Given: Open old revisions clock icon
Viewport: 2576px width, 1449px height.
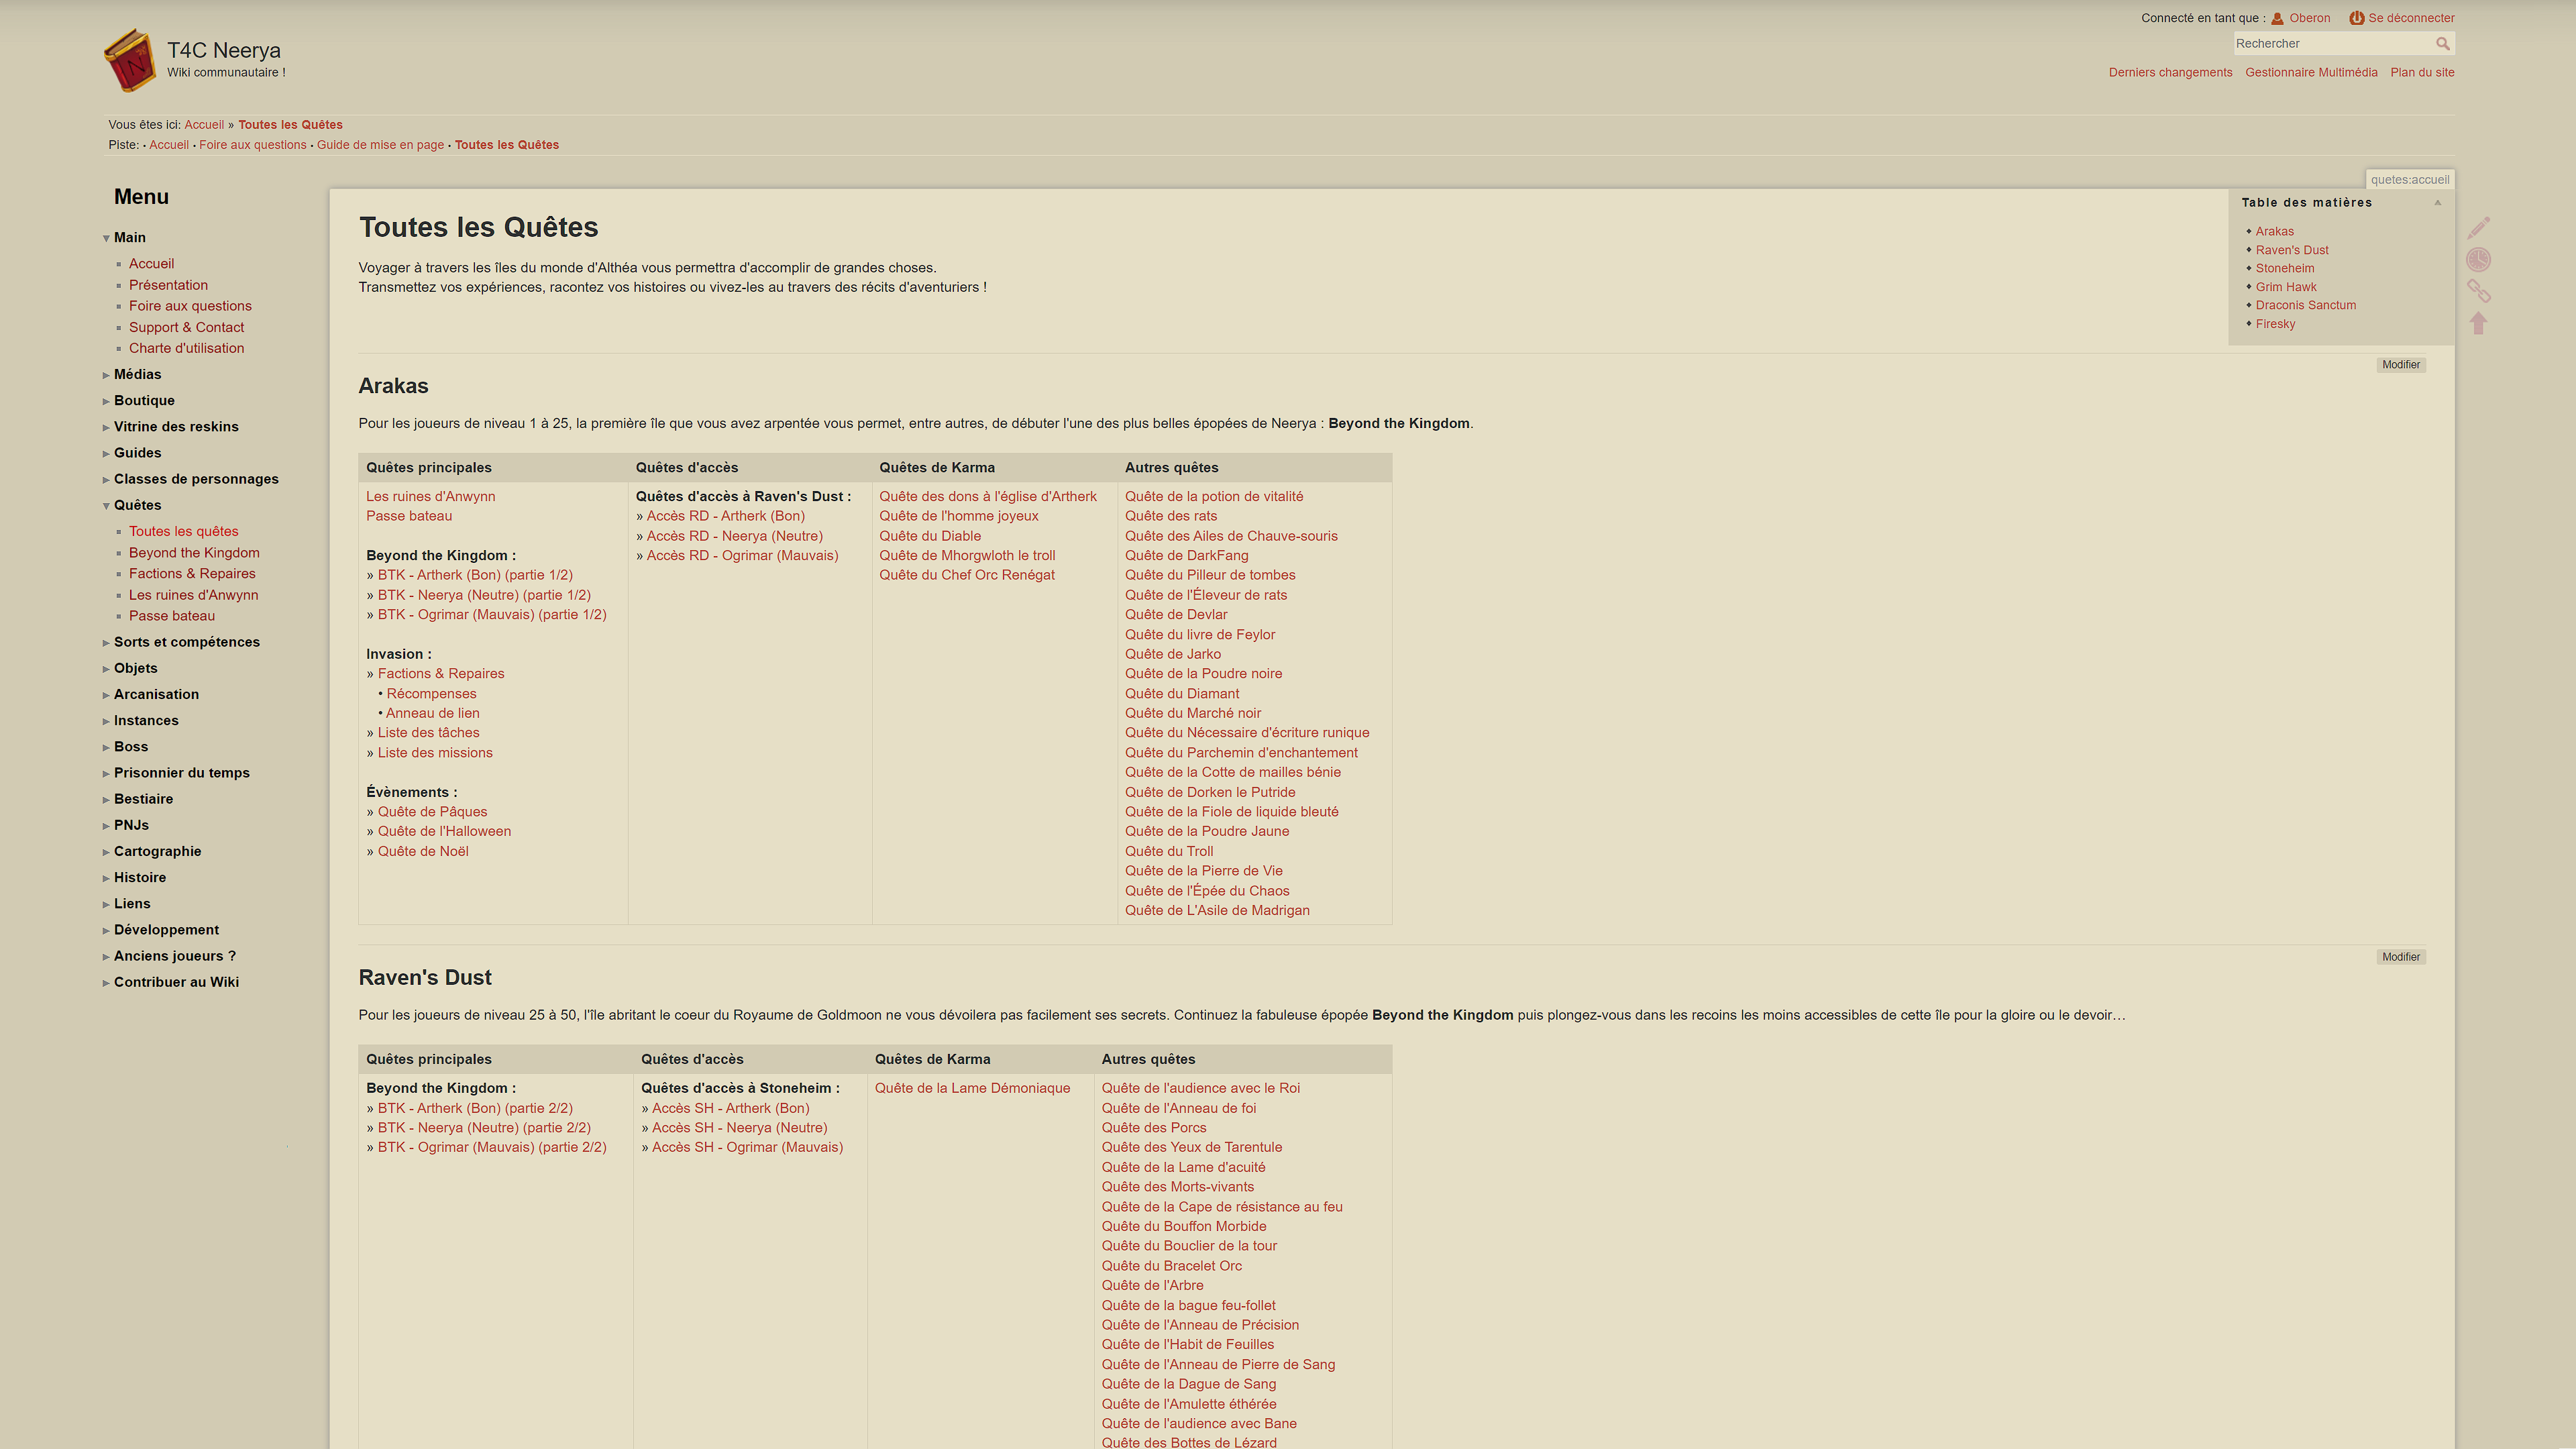Looking at the screenshot, I should 2478,260.
